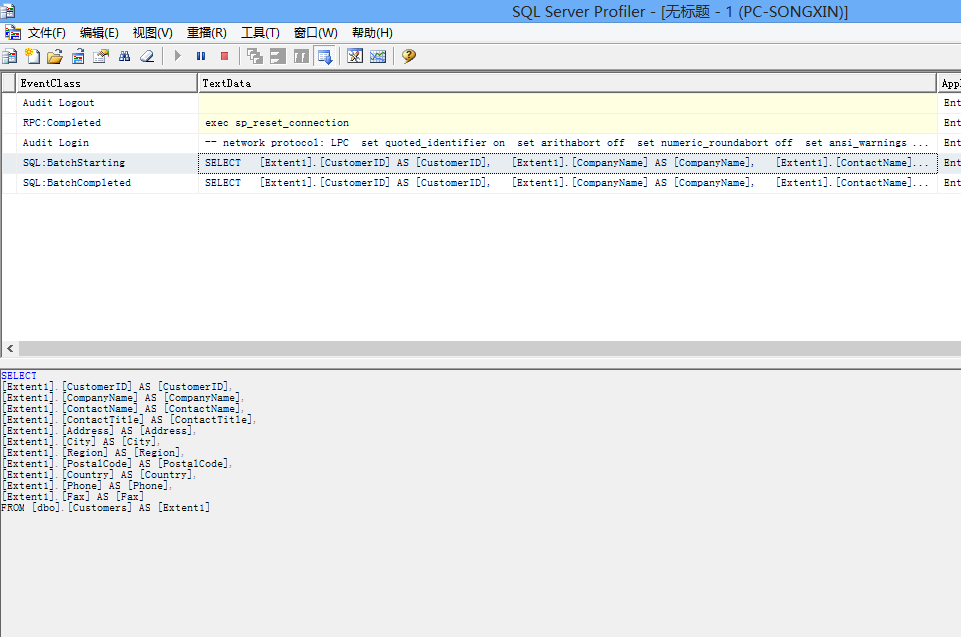Click the blue SELECT keyword in the detail pane

(x=19, y=375)
